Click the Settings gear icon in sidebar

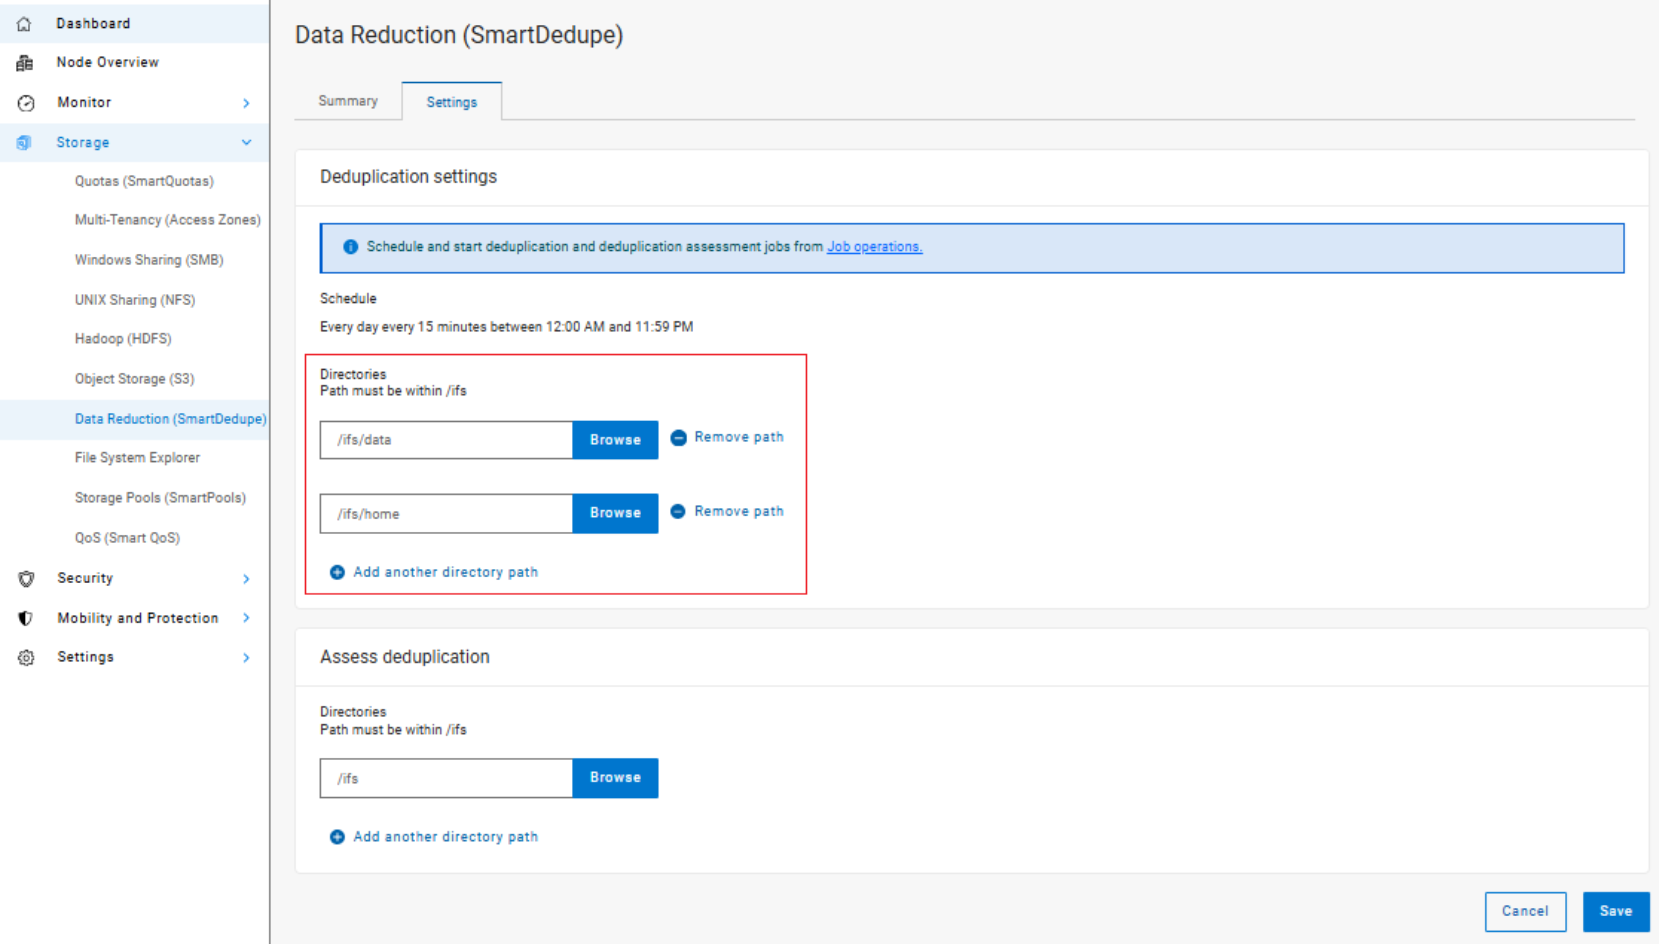click(x=26, y=658)
